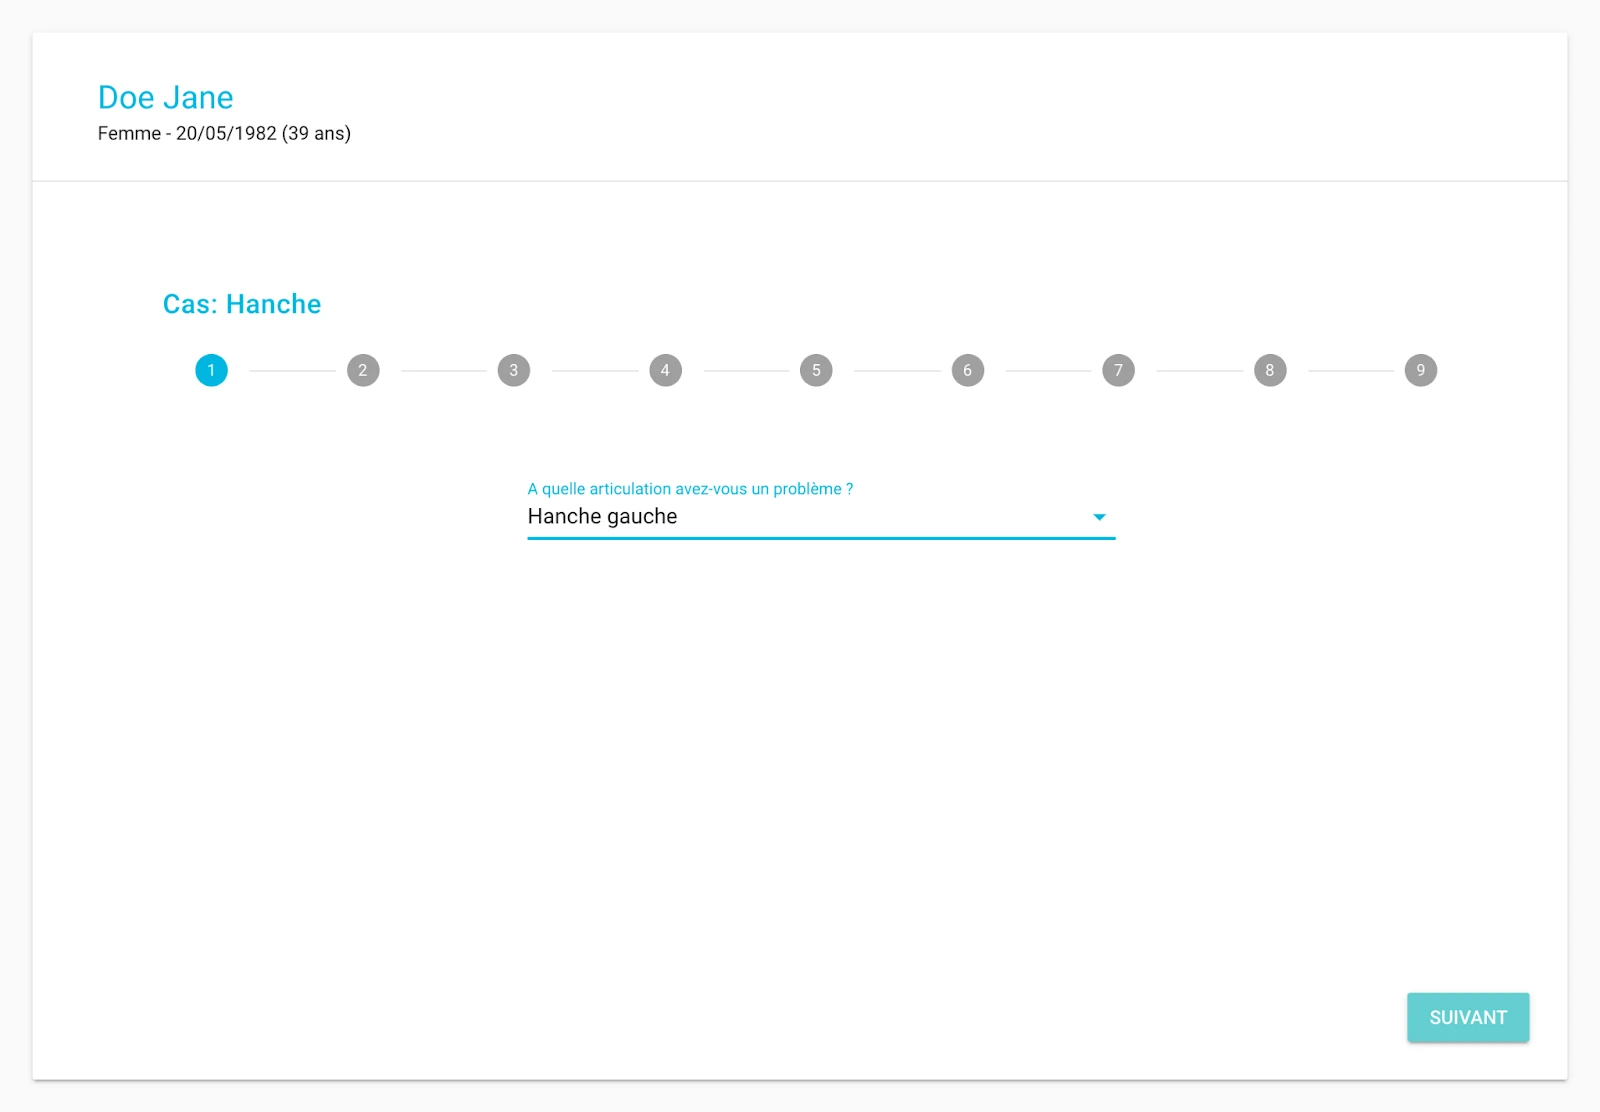Click the blue underline of the articulation field
The image size is (1600, 1112).
point(820,538)
